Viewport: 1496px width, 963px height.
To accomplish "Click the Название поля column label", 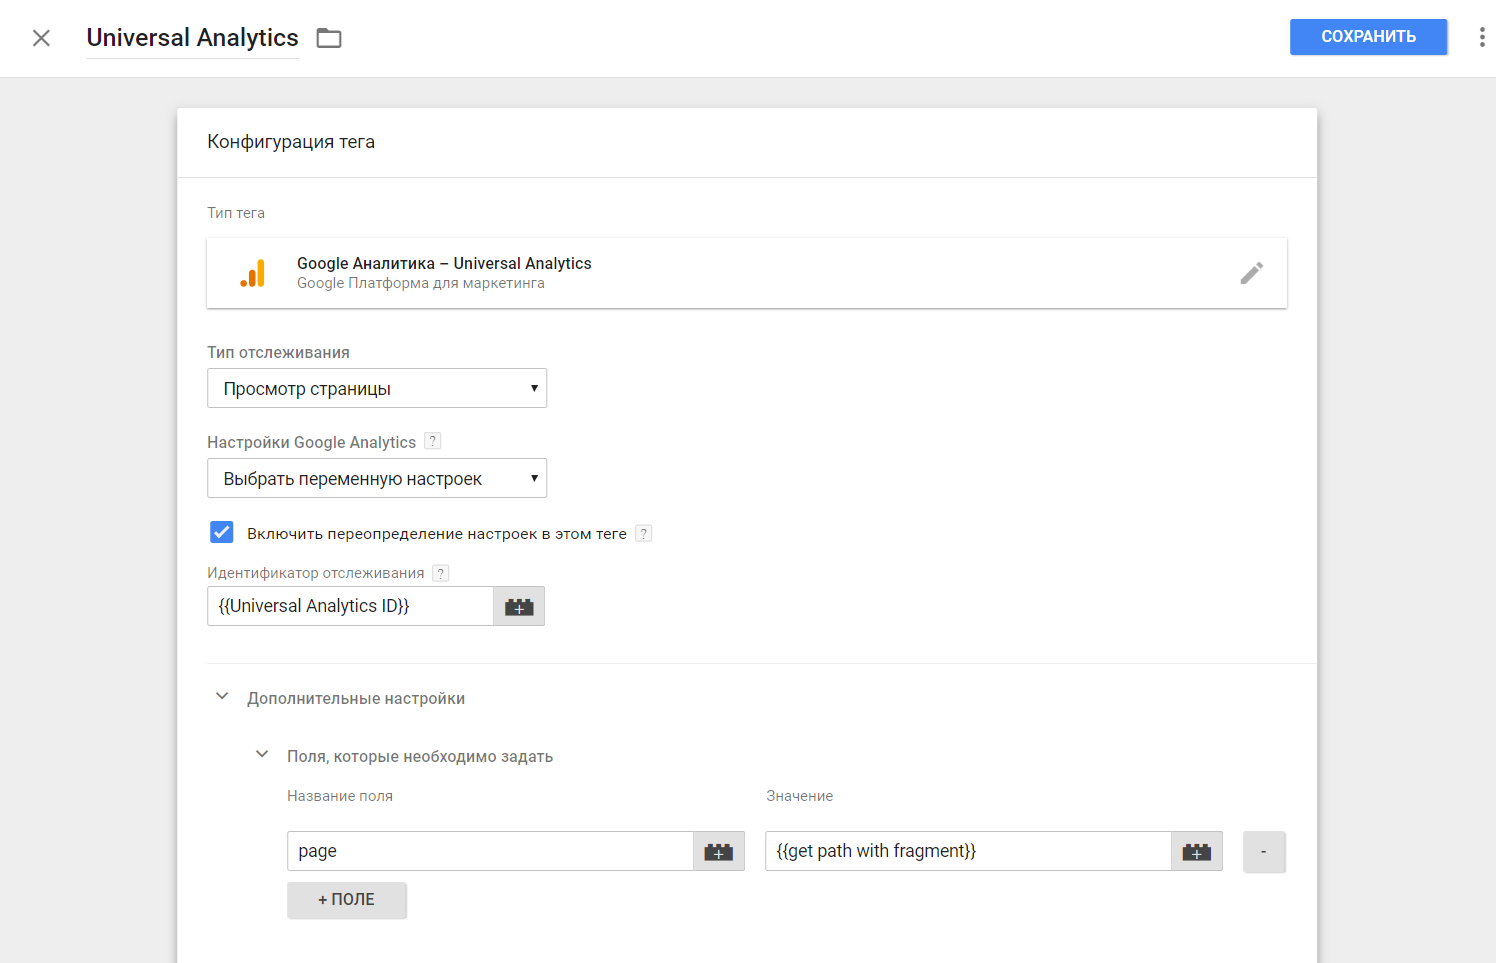I will [x=340, y=796].
